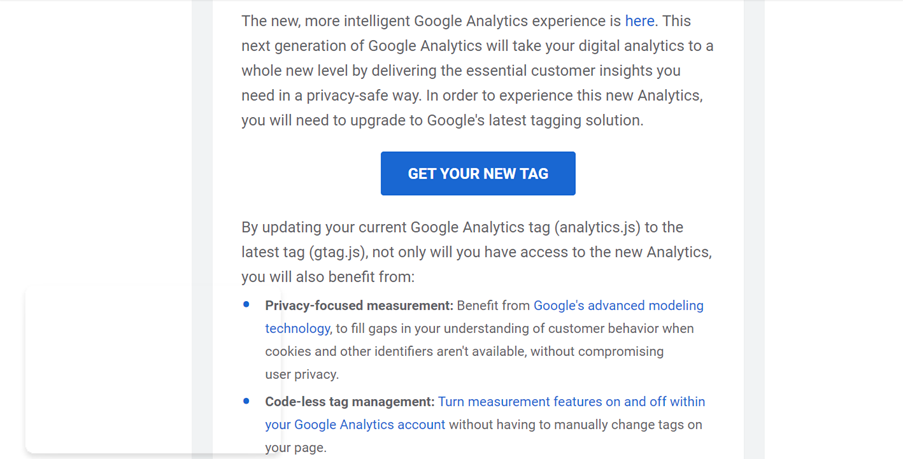Image resolution: width=903 pixels, height=459 pixels.
Task: Click the blue bullet beside Code-less tag management
Action: 247,401
